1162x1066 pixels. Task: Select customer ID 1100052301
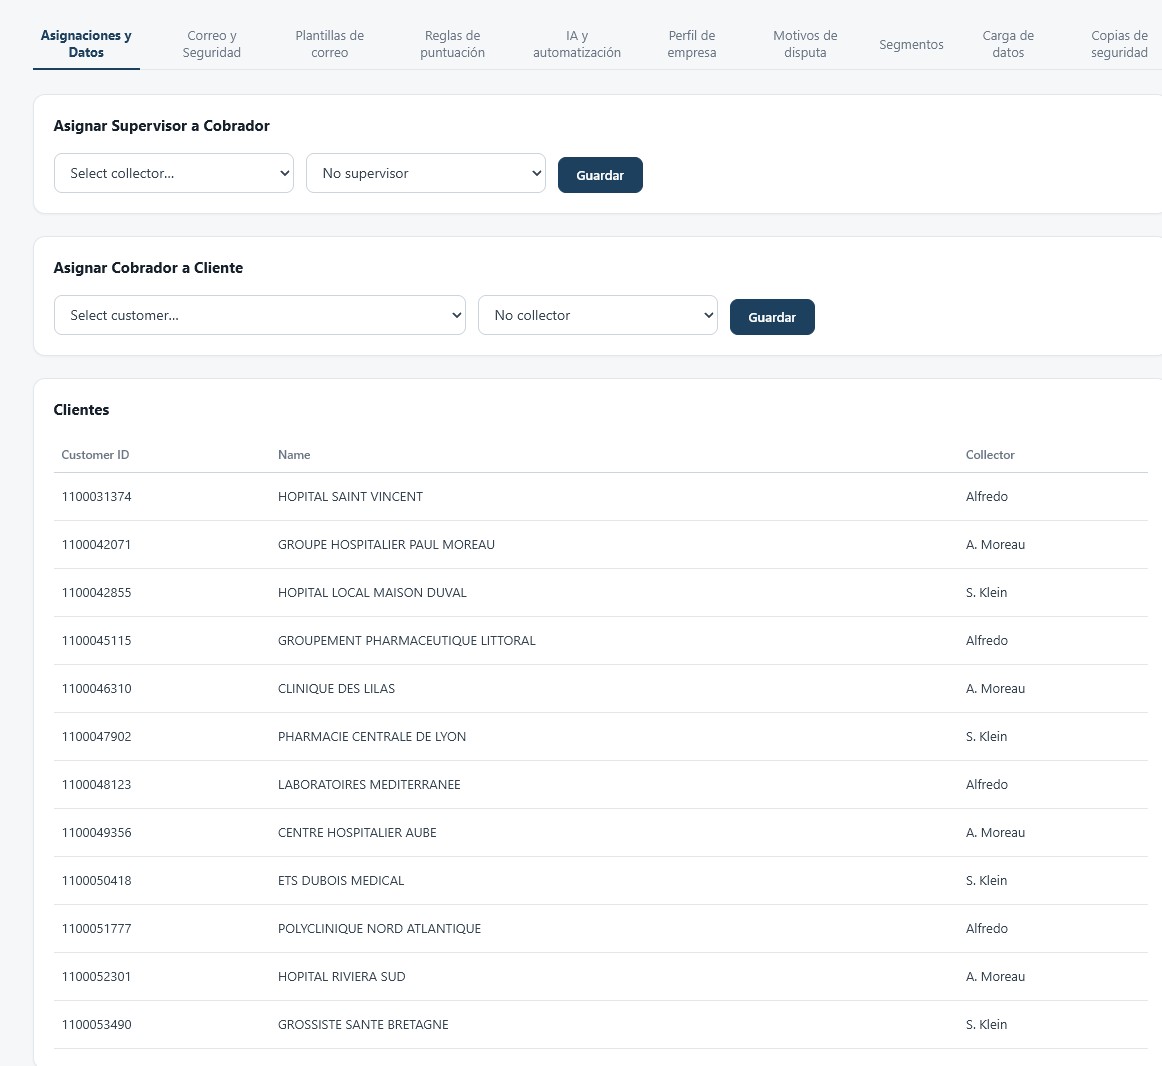point(96,976)
